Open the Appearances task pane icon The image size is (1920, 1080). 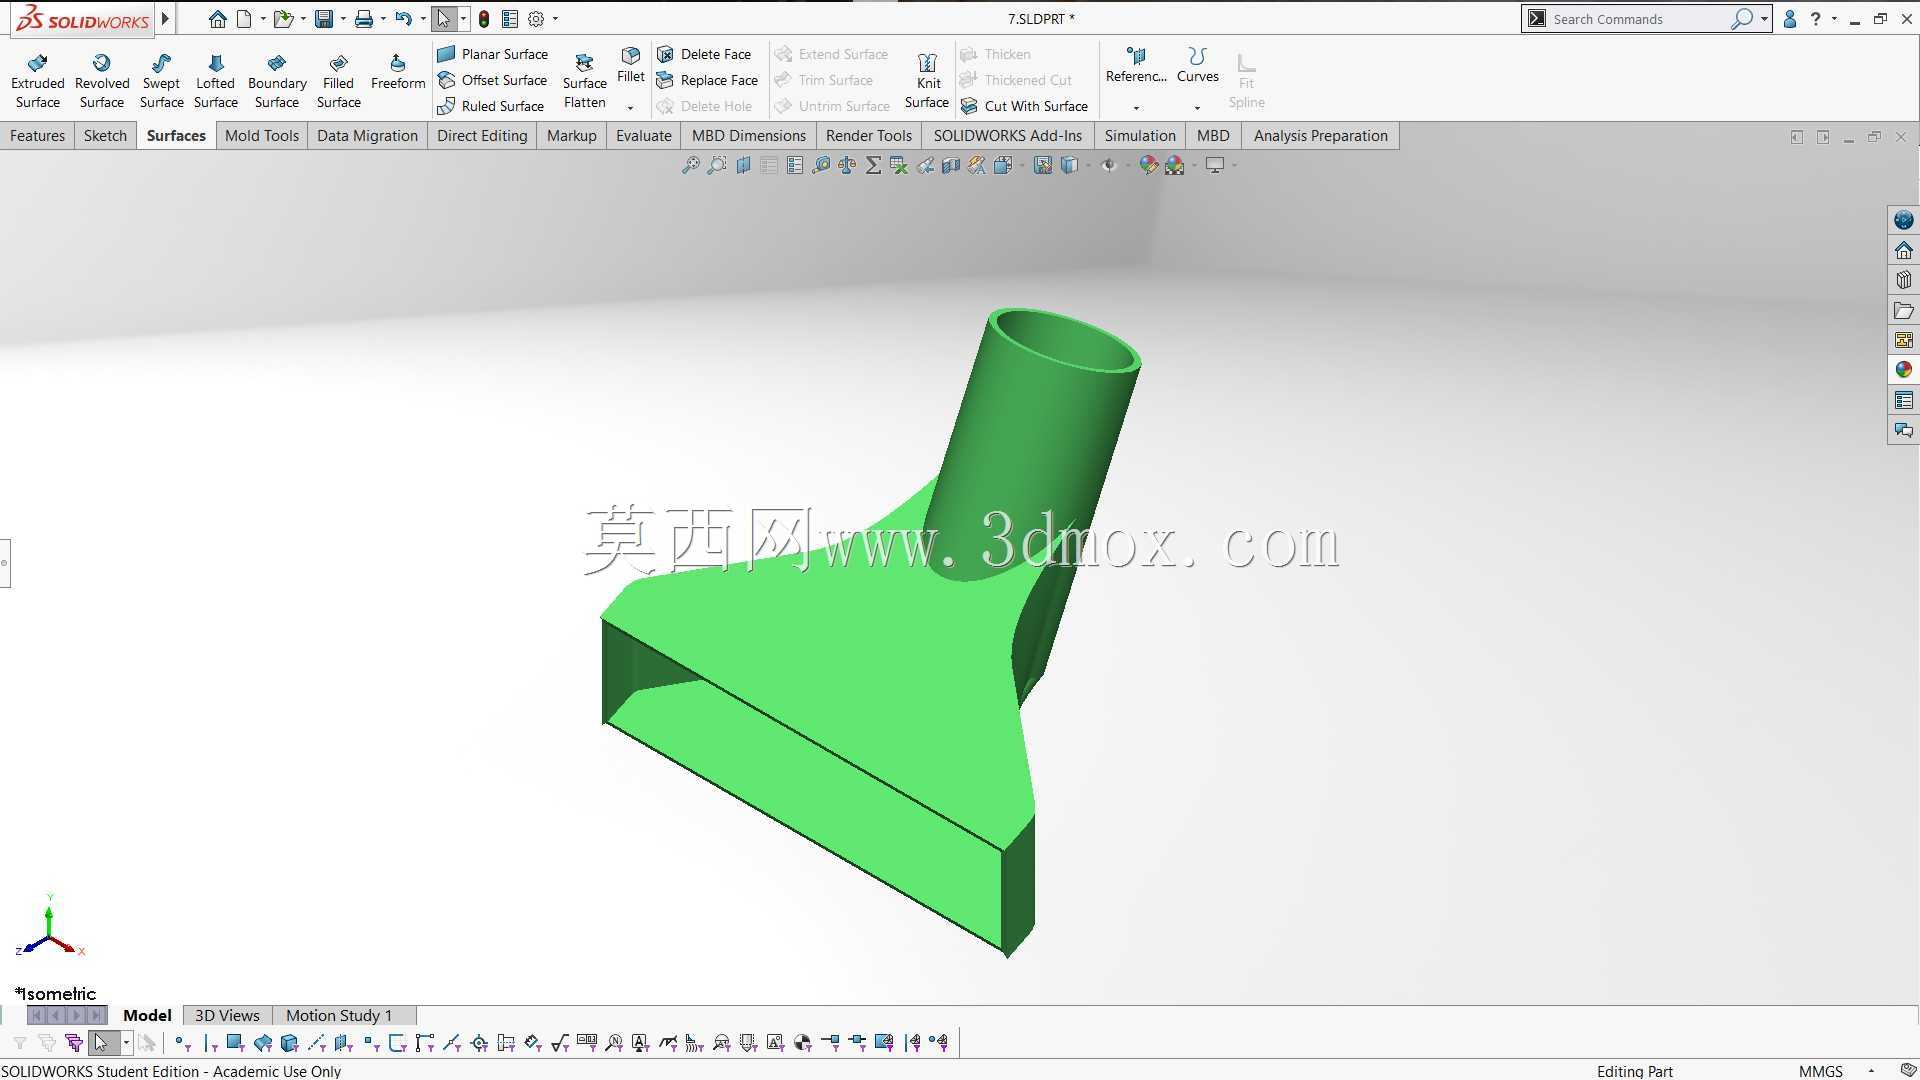(x=1903, y=370)
